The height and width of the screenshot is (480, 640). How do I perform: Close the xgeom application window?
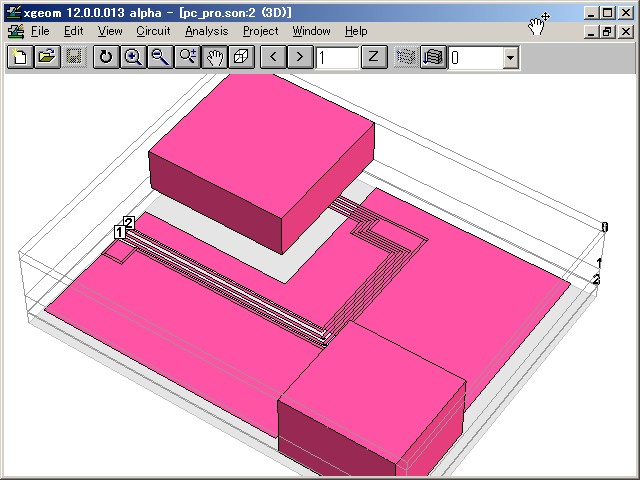[x=625, y=13]
